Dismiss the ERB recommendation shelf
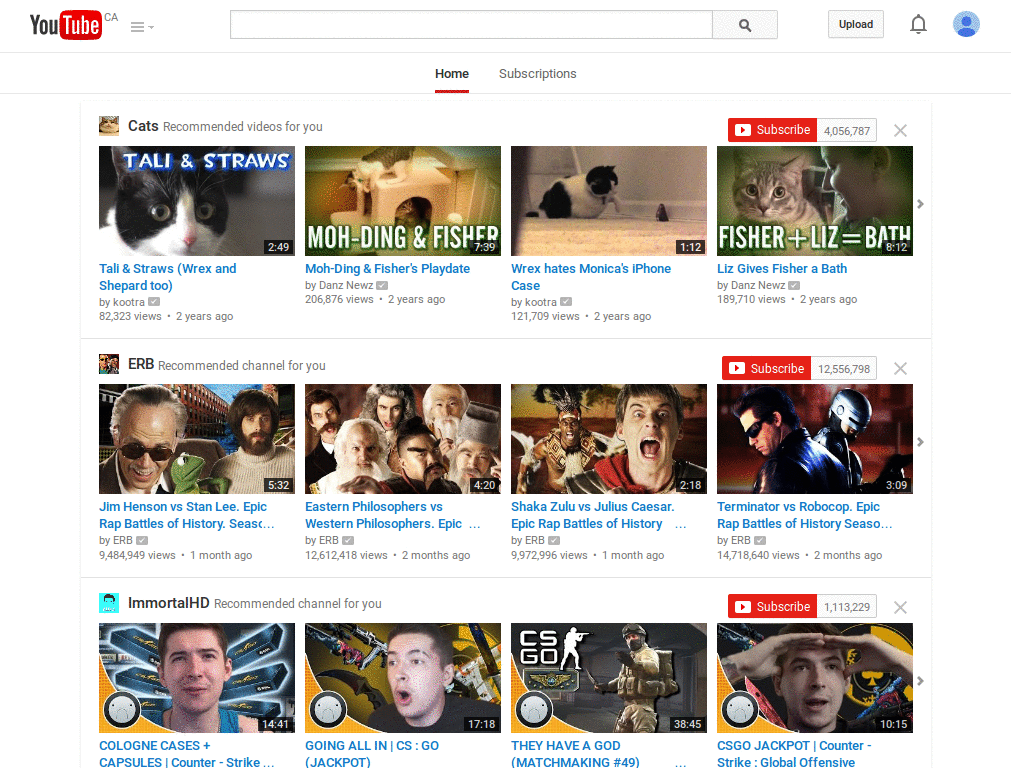 900,369
